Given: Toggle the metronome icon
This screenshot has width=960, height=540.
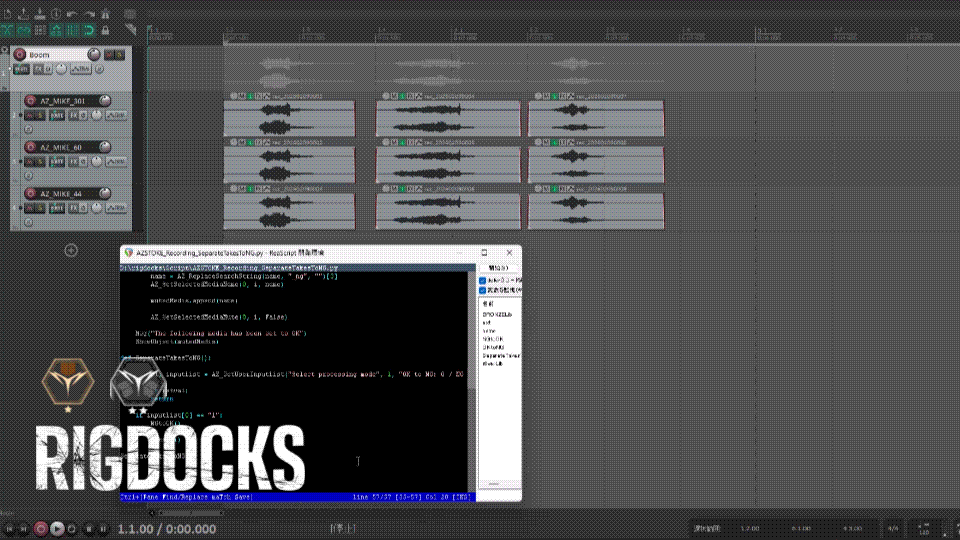Looking at the screenshot, I should (x=105, y=13).
